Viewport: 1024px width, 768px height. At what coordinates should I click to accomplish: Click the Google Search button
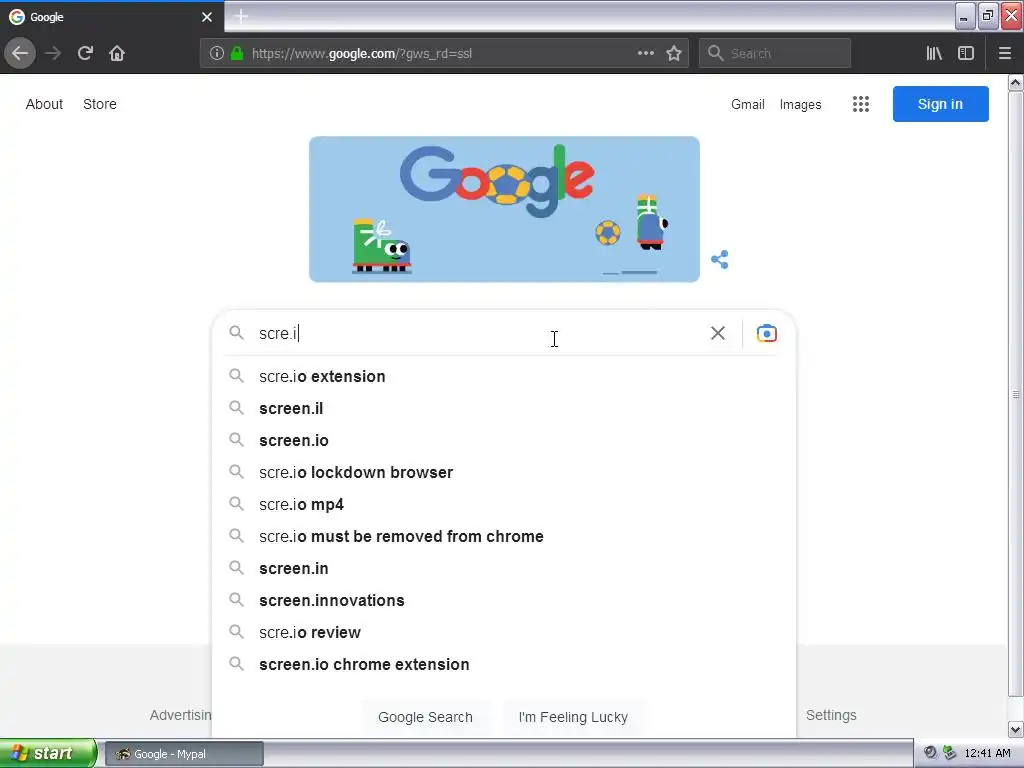click(425, 717)
